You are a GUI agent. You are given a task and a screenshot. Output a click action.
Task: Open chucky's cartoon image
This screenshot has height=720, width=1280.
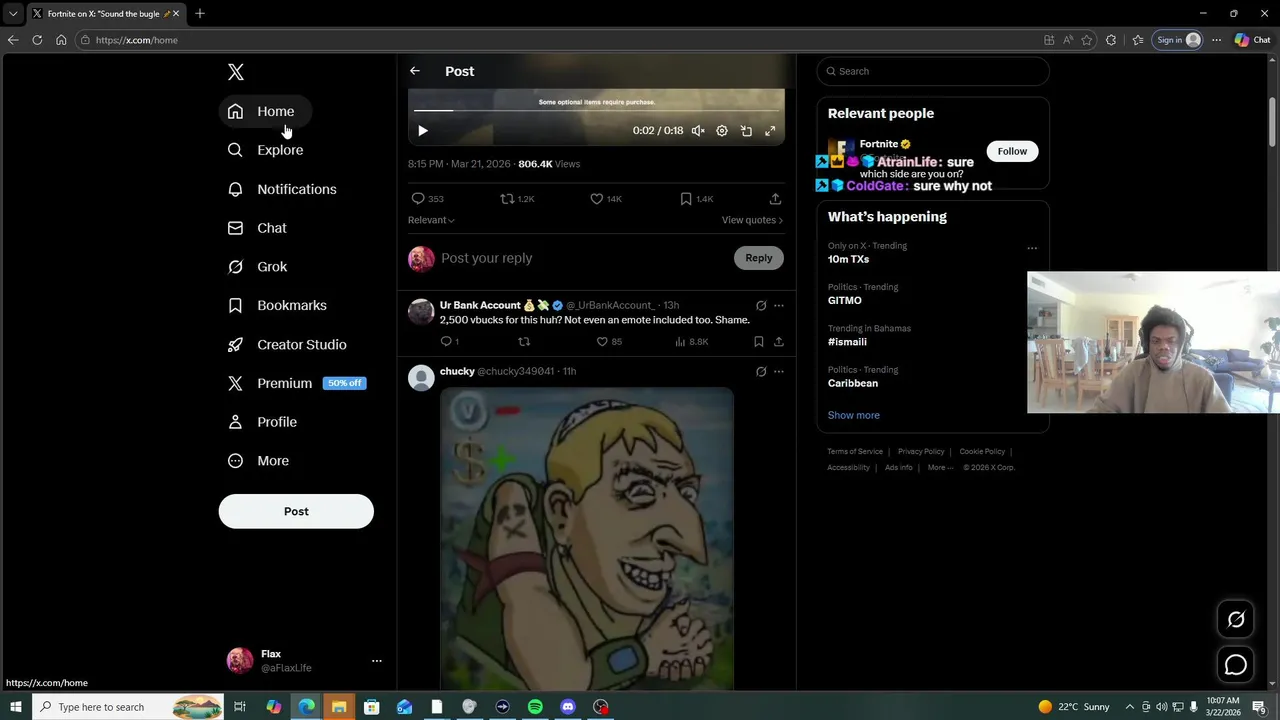(x=587, y=538)
